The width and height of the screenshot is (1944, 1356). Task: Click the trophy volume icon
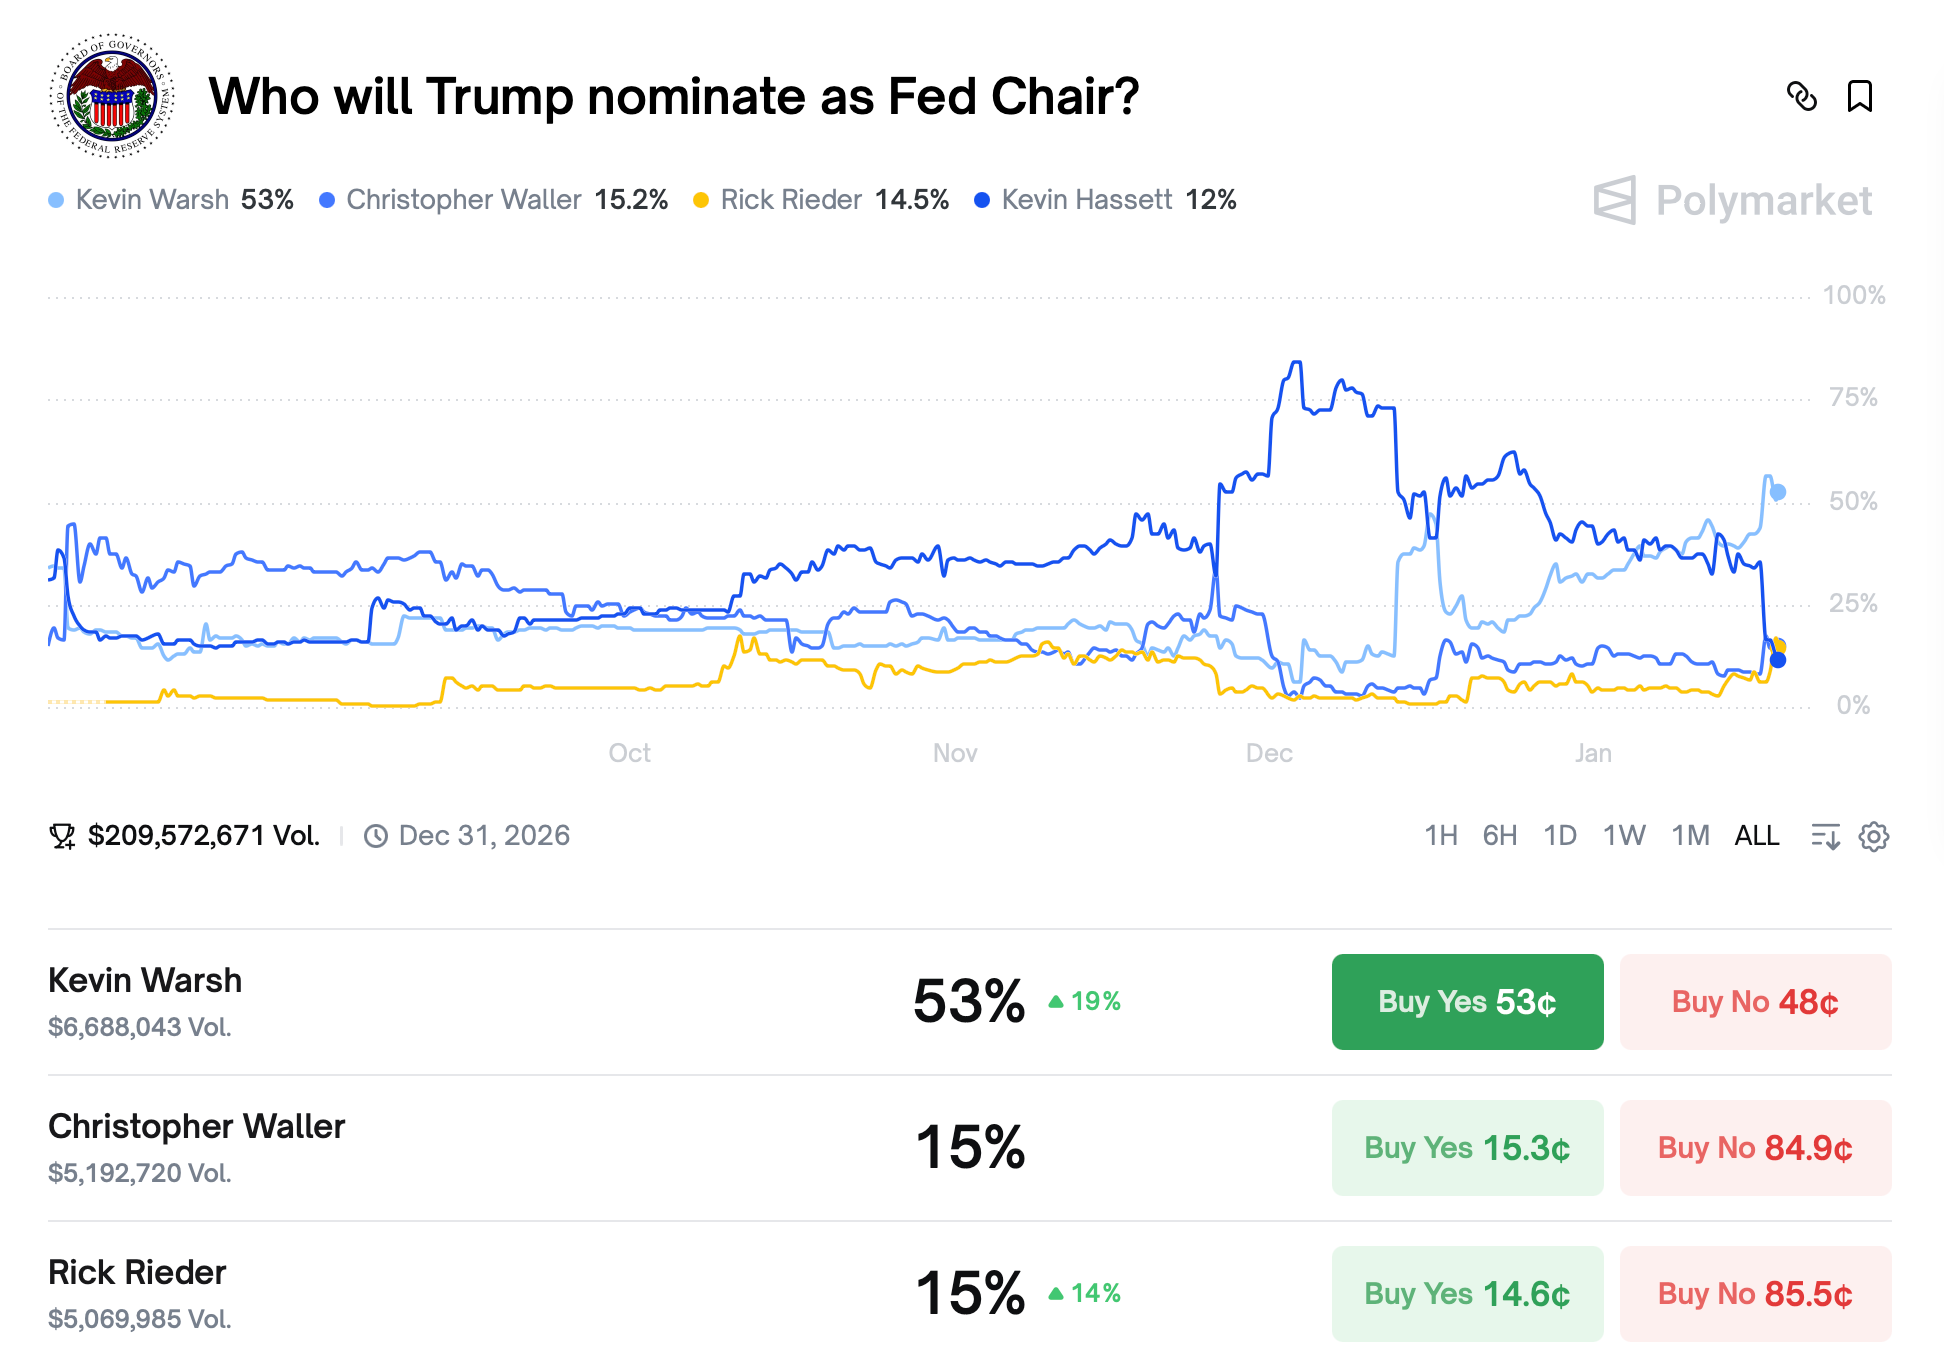[x=62, y=836]
